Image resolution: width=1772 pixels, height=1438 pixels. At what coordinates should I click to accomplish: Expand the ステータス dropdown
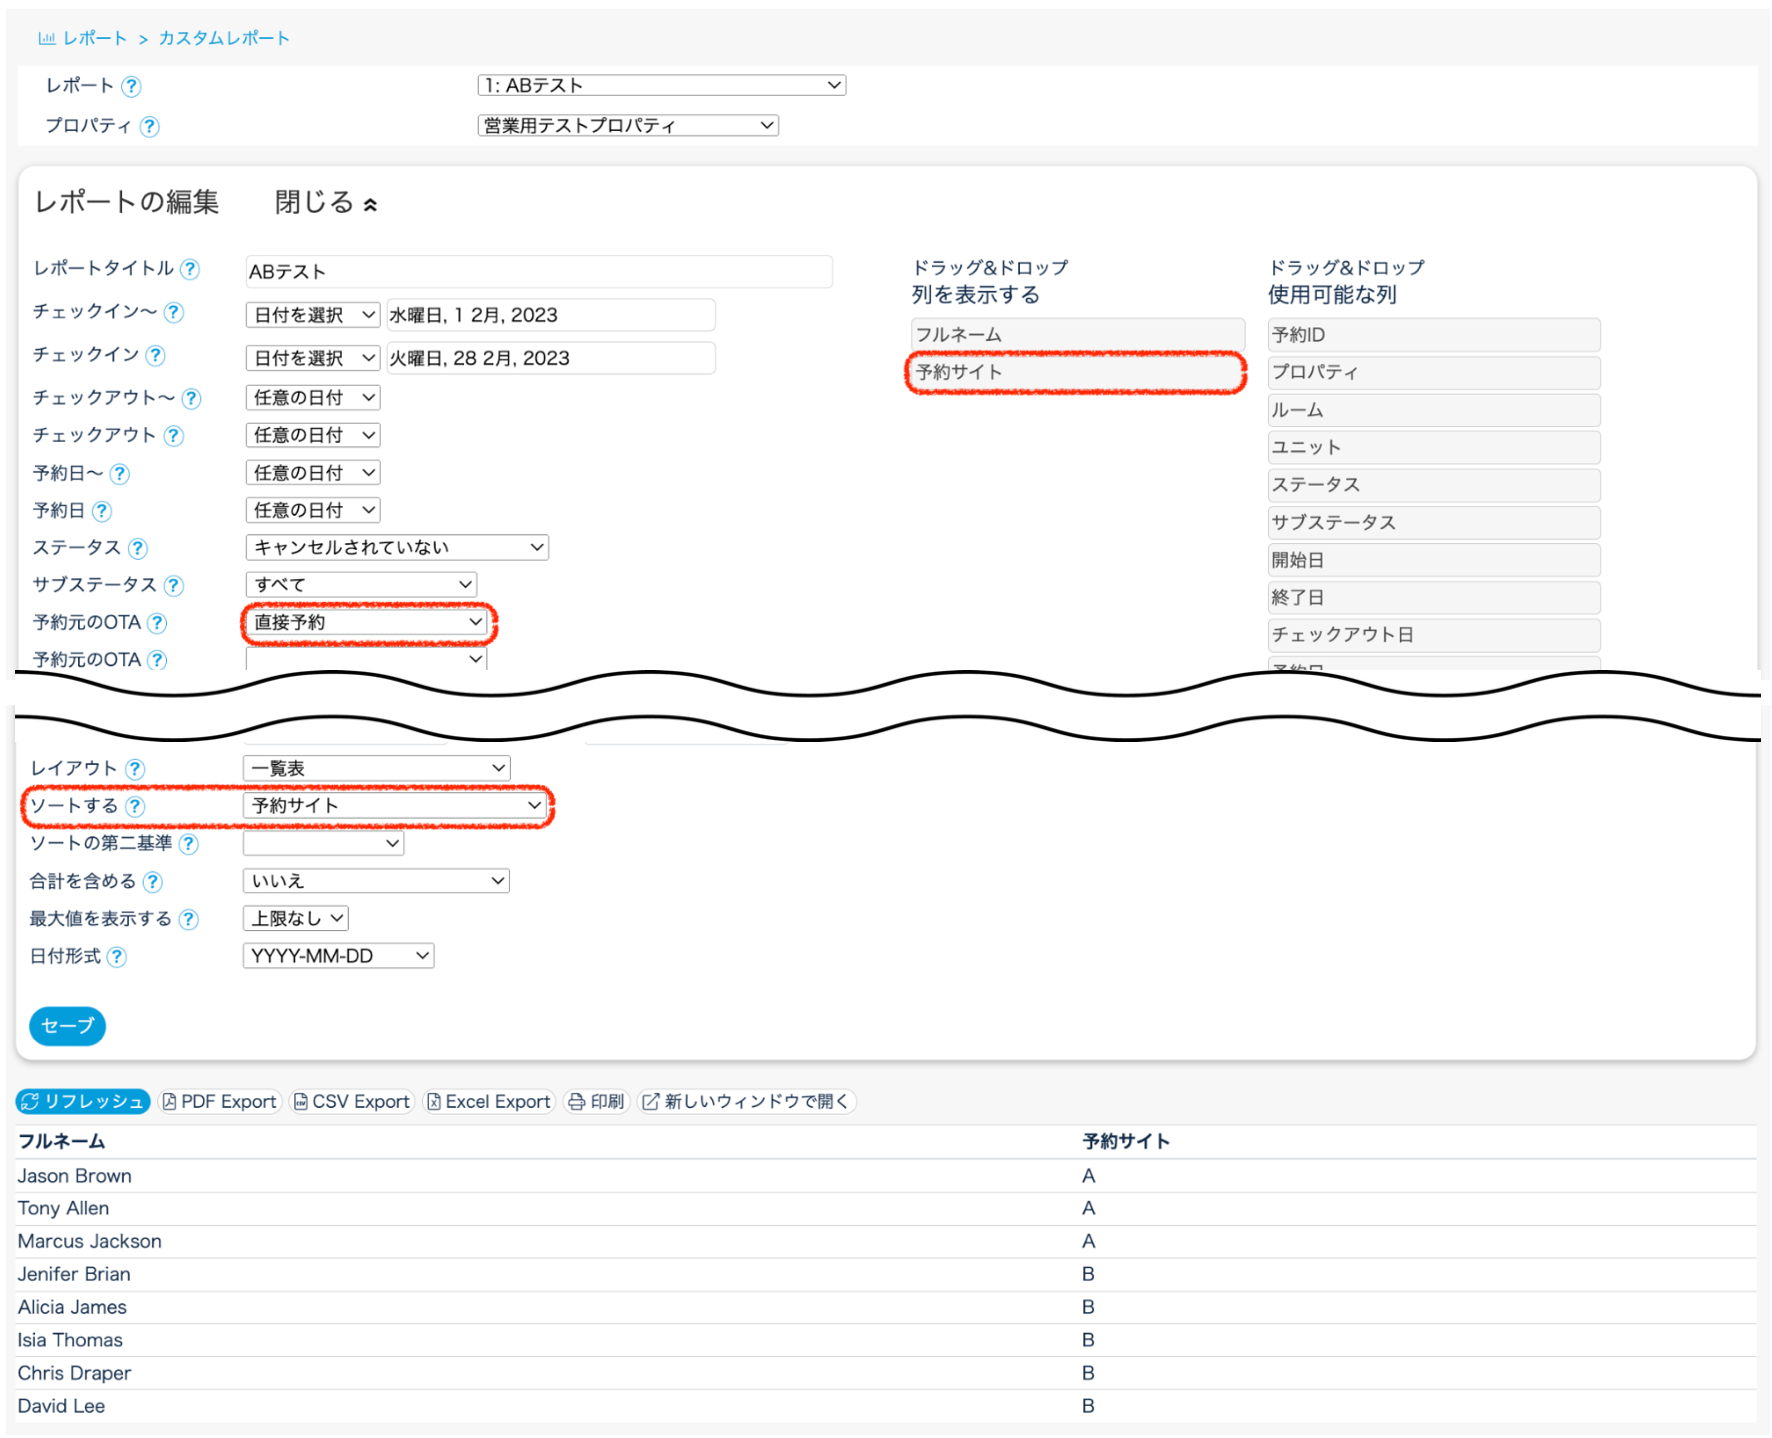pos(397,547)
